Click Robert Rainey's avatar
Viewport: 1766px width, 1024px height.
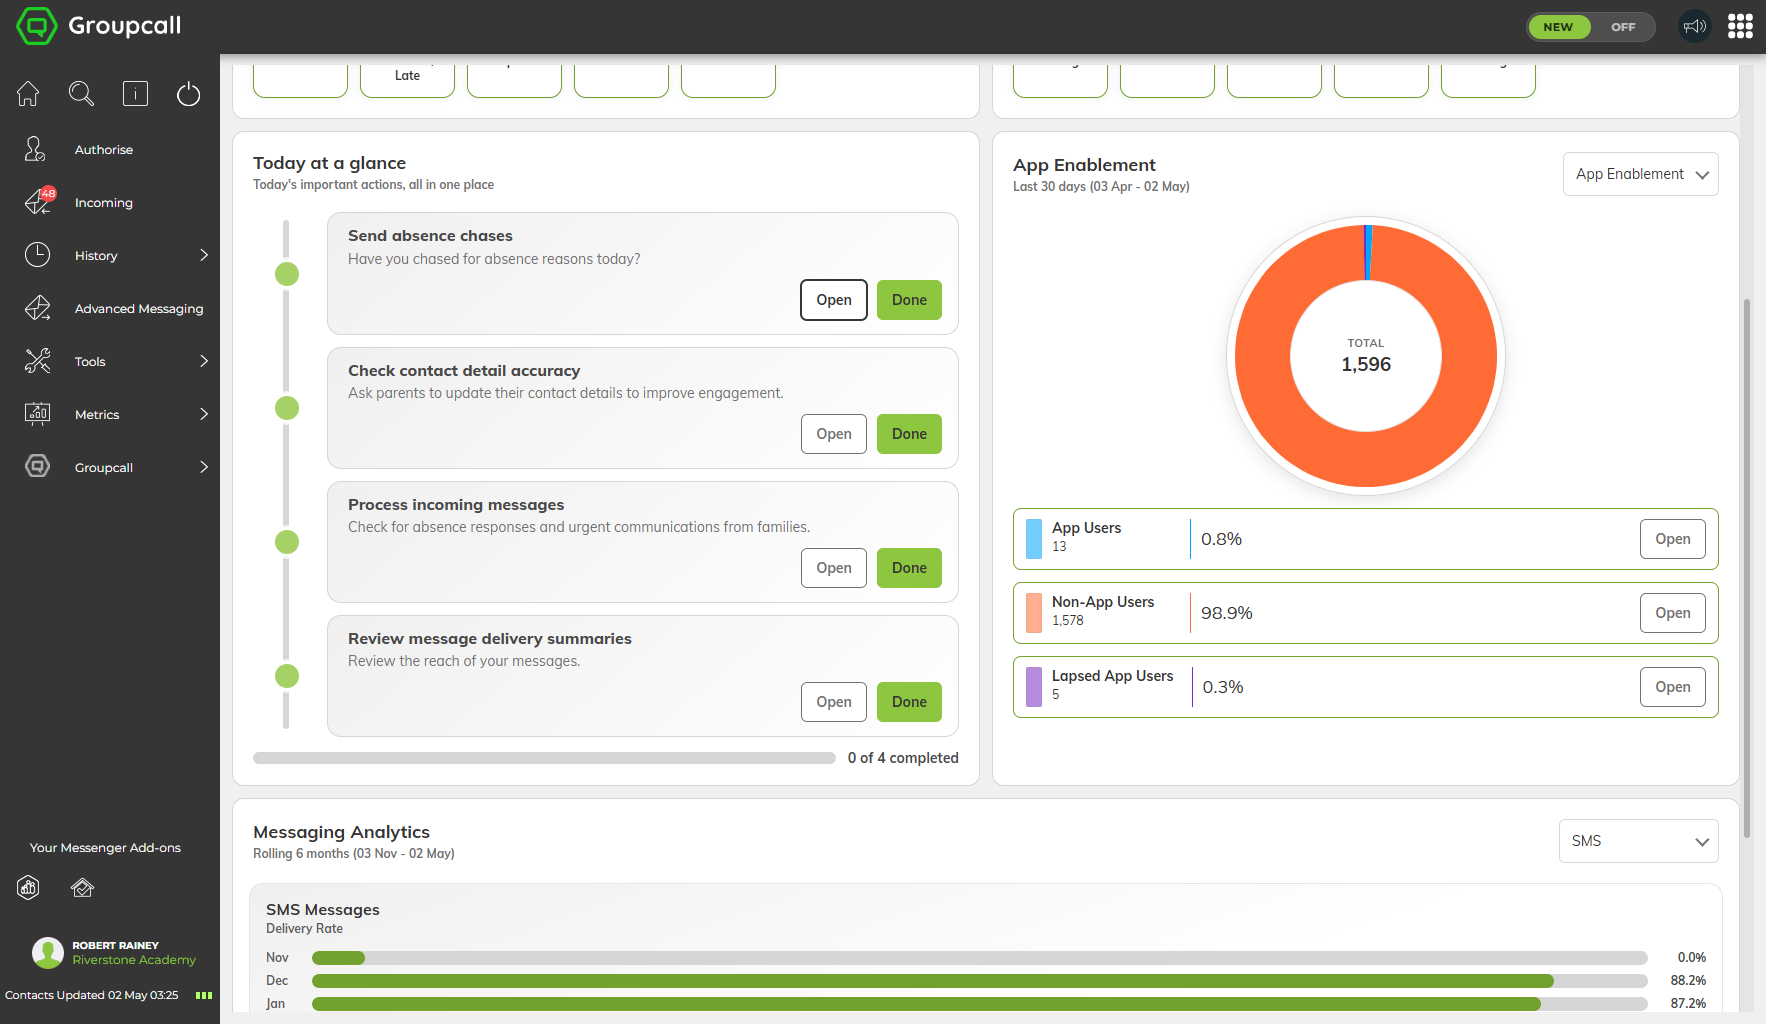point(47,952)
